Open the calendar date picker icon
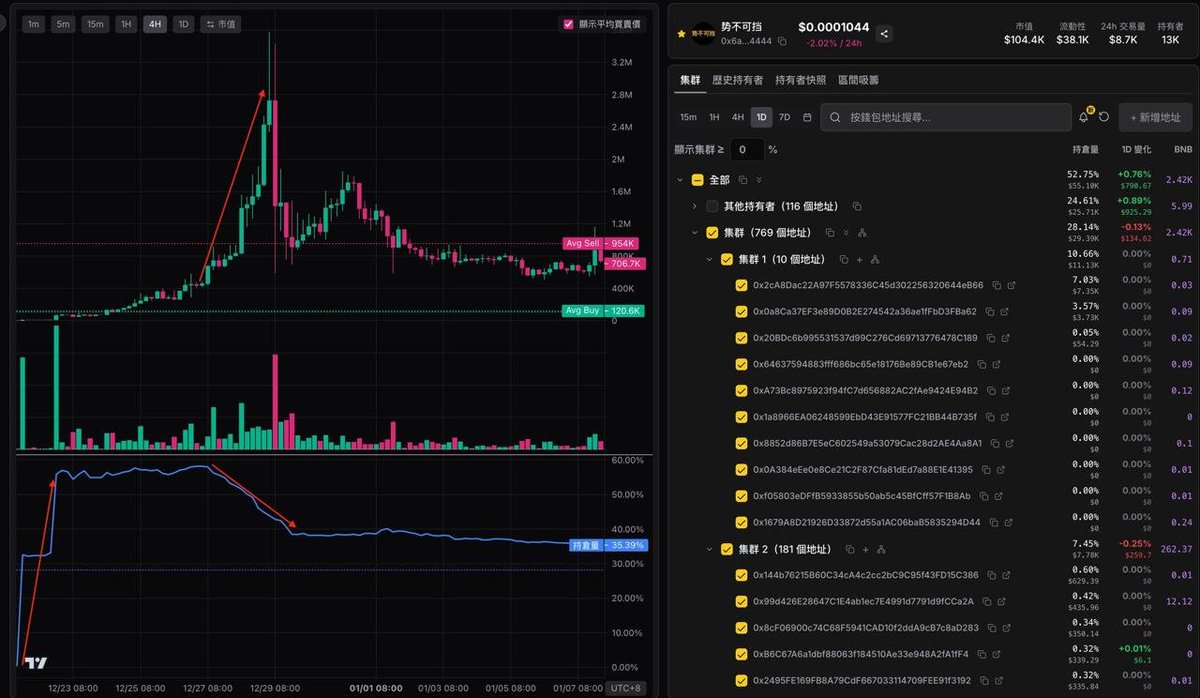The width and height of the screenshot is (1200, 698). tap(807, 117)
